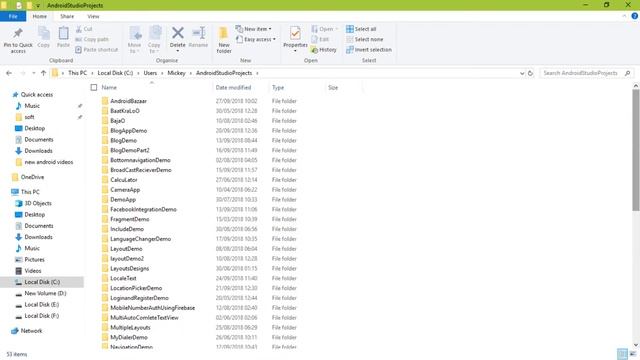Image resolution: width=640 pixels, height=360 pixels.
Task: Select the MobileNumberAuthUsingFirebase folder
Action: (152, 308)
